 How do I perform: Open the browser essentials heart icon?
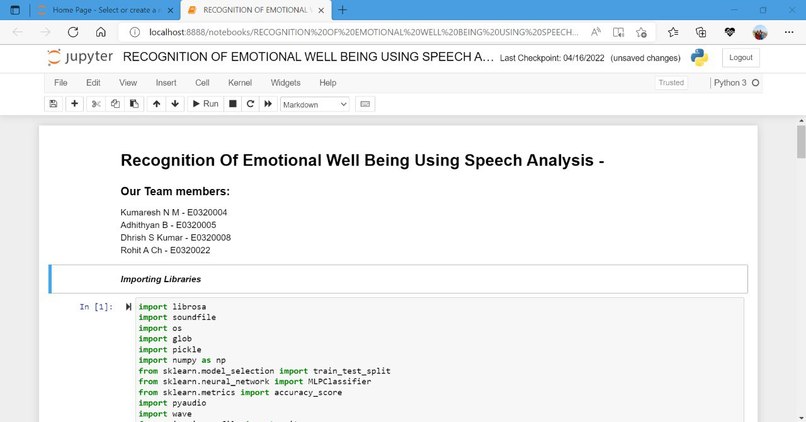(x=729, y=32)
